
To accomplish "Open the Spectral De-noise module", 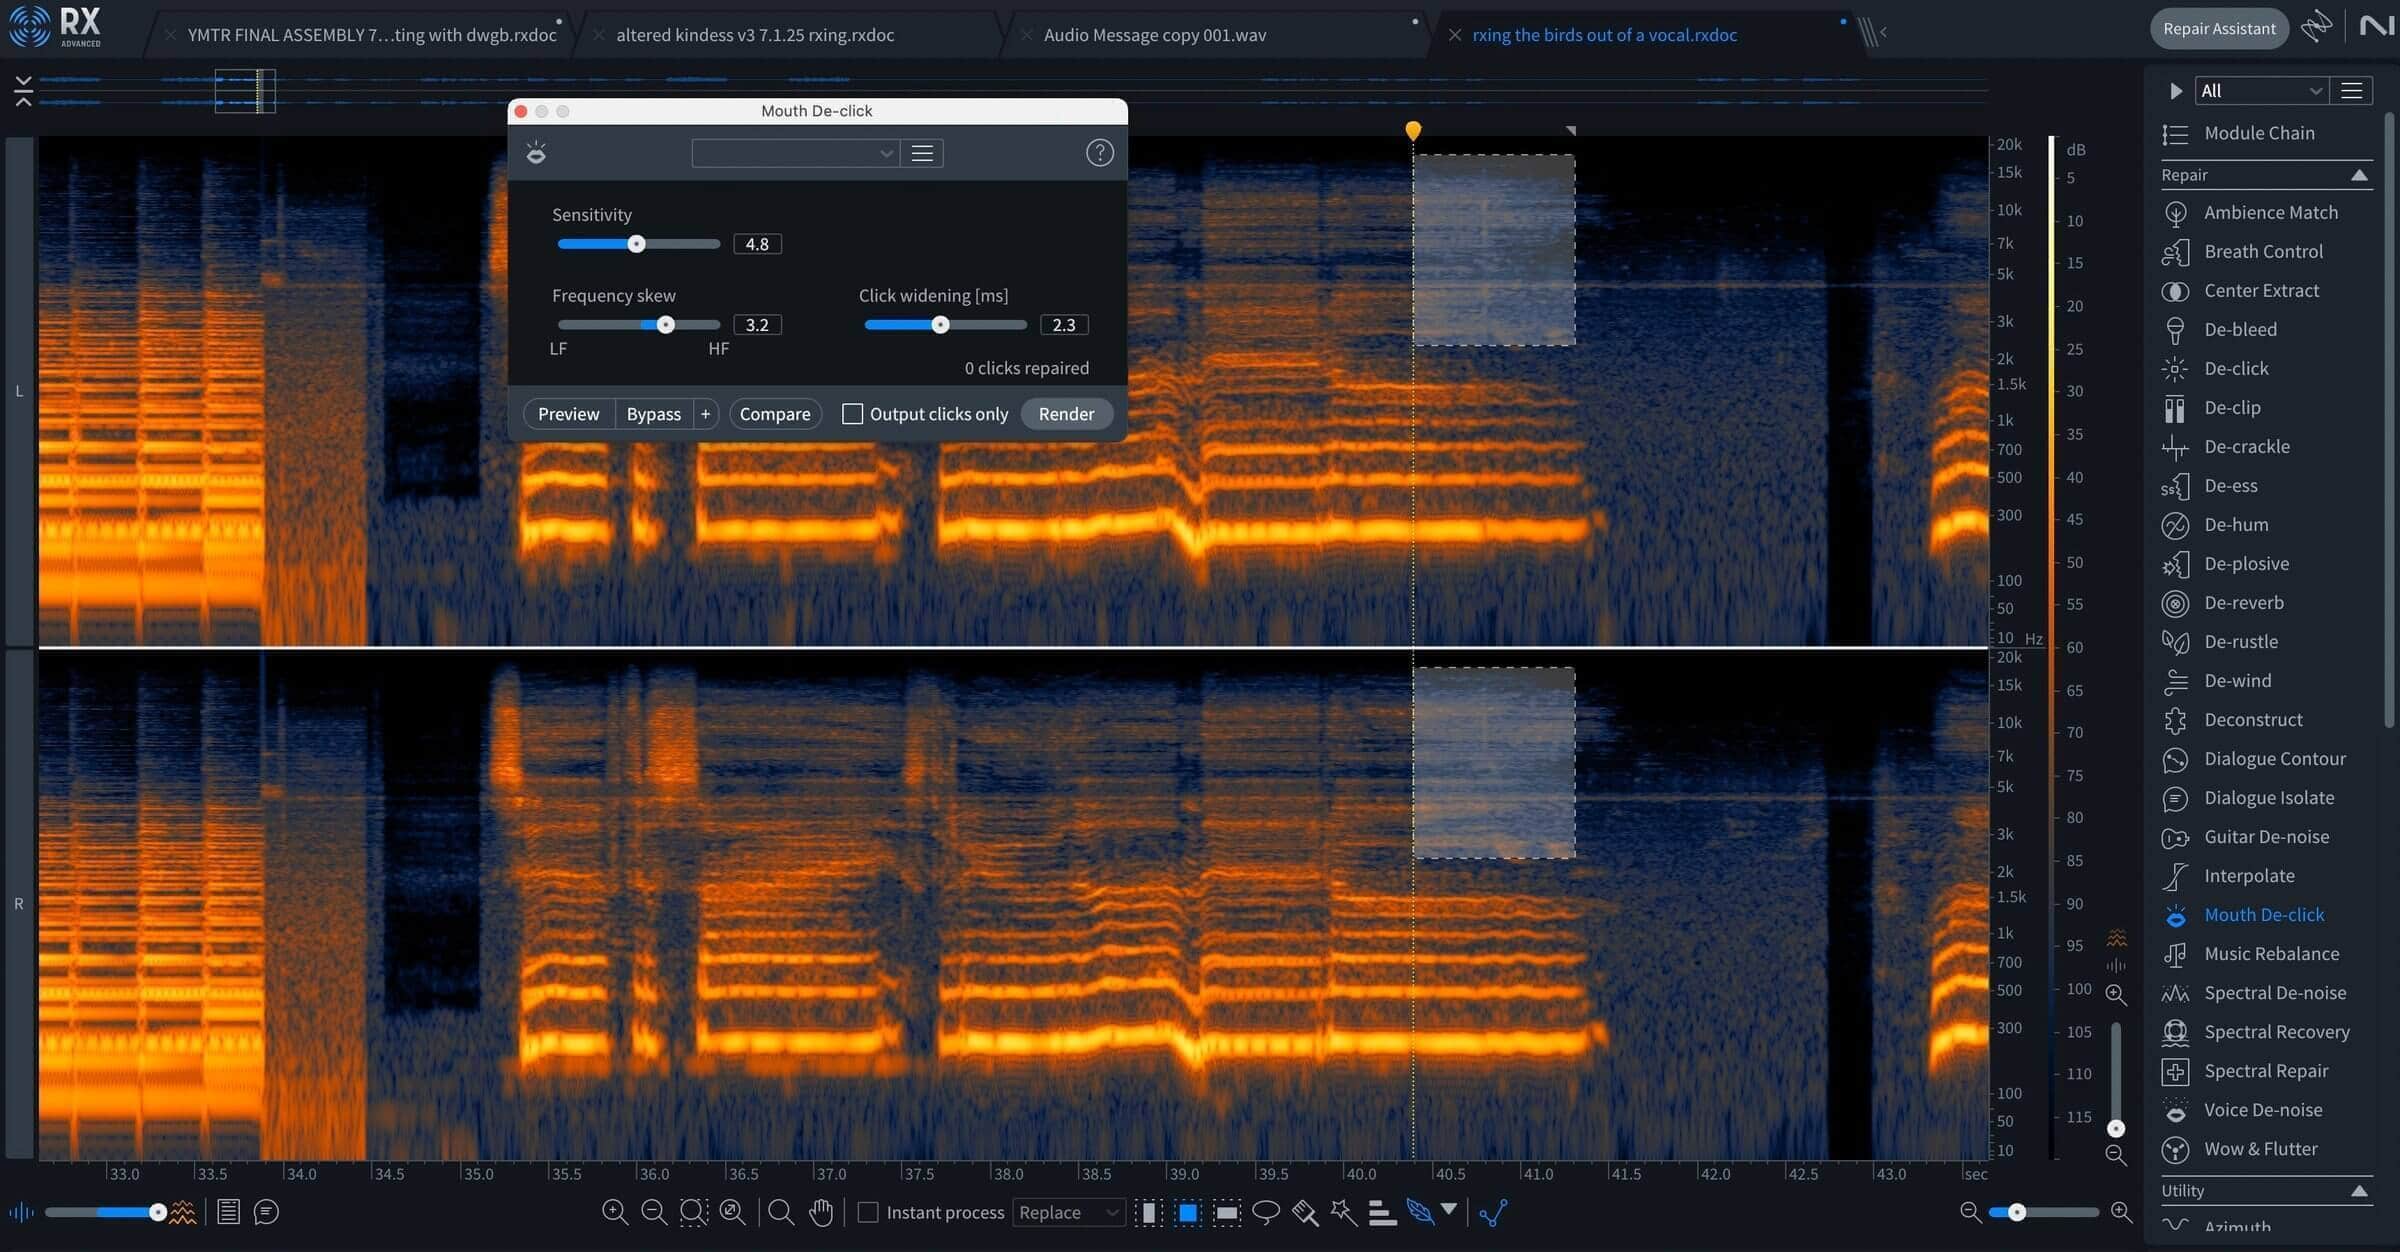I will pos(2255,992).
